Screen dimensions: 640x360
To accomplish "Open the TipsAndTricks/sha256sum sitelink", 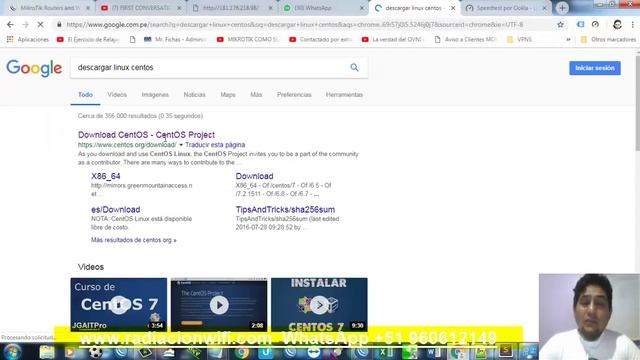I will point(285,210).
